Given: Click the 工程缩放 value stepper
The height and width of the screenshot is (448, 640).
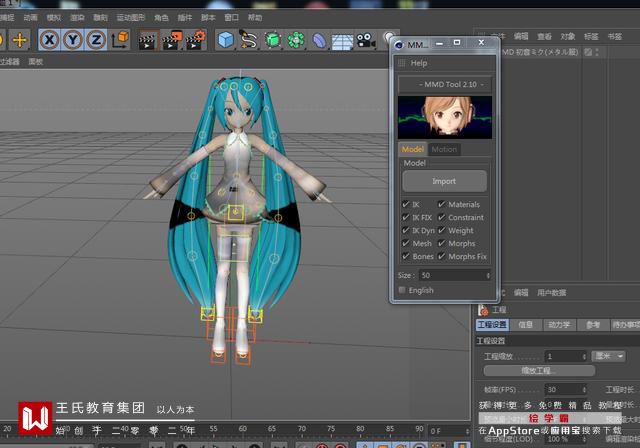Looking at the screenshot, I should click(x=584, y=357).
